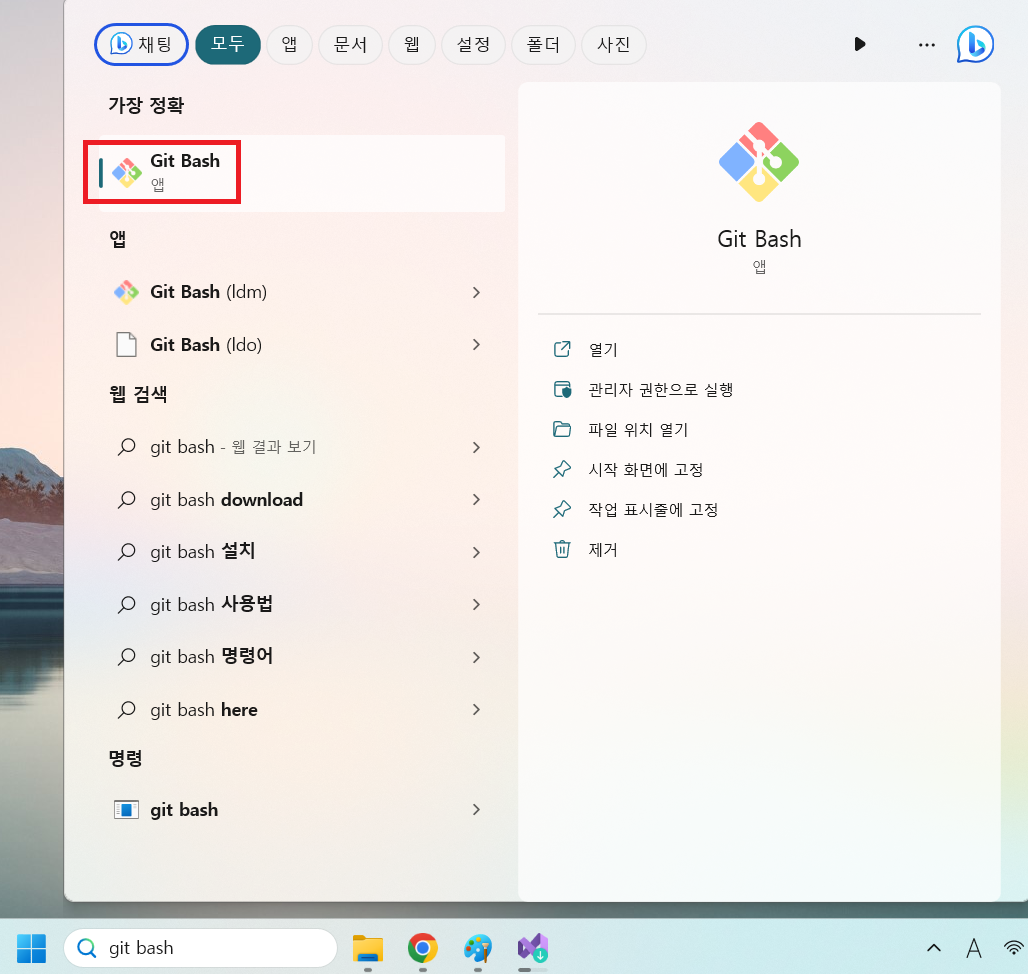Click search icon beside 'git bash 사용법'

click(127, 604)
